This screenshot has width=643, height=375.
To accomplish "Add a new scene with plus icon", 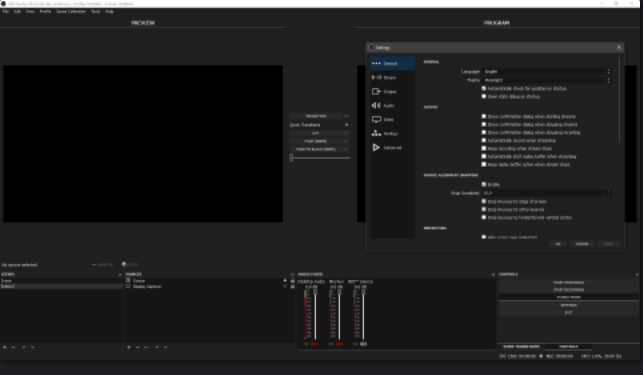I will tap(5, 347).
